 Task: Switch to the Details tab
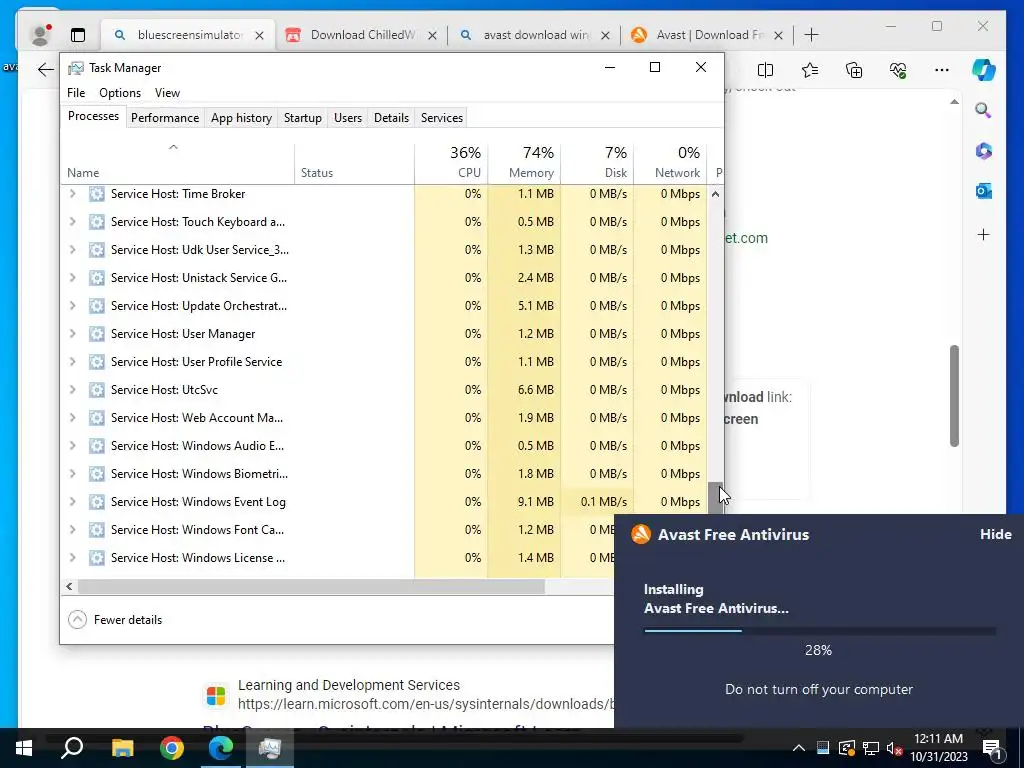(x=391, y=118)
